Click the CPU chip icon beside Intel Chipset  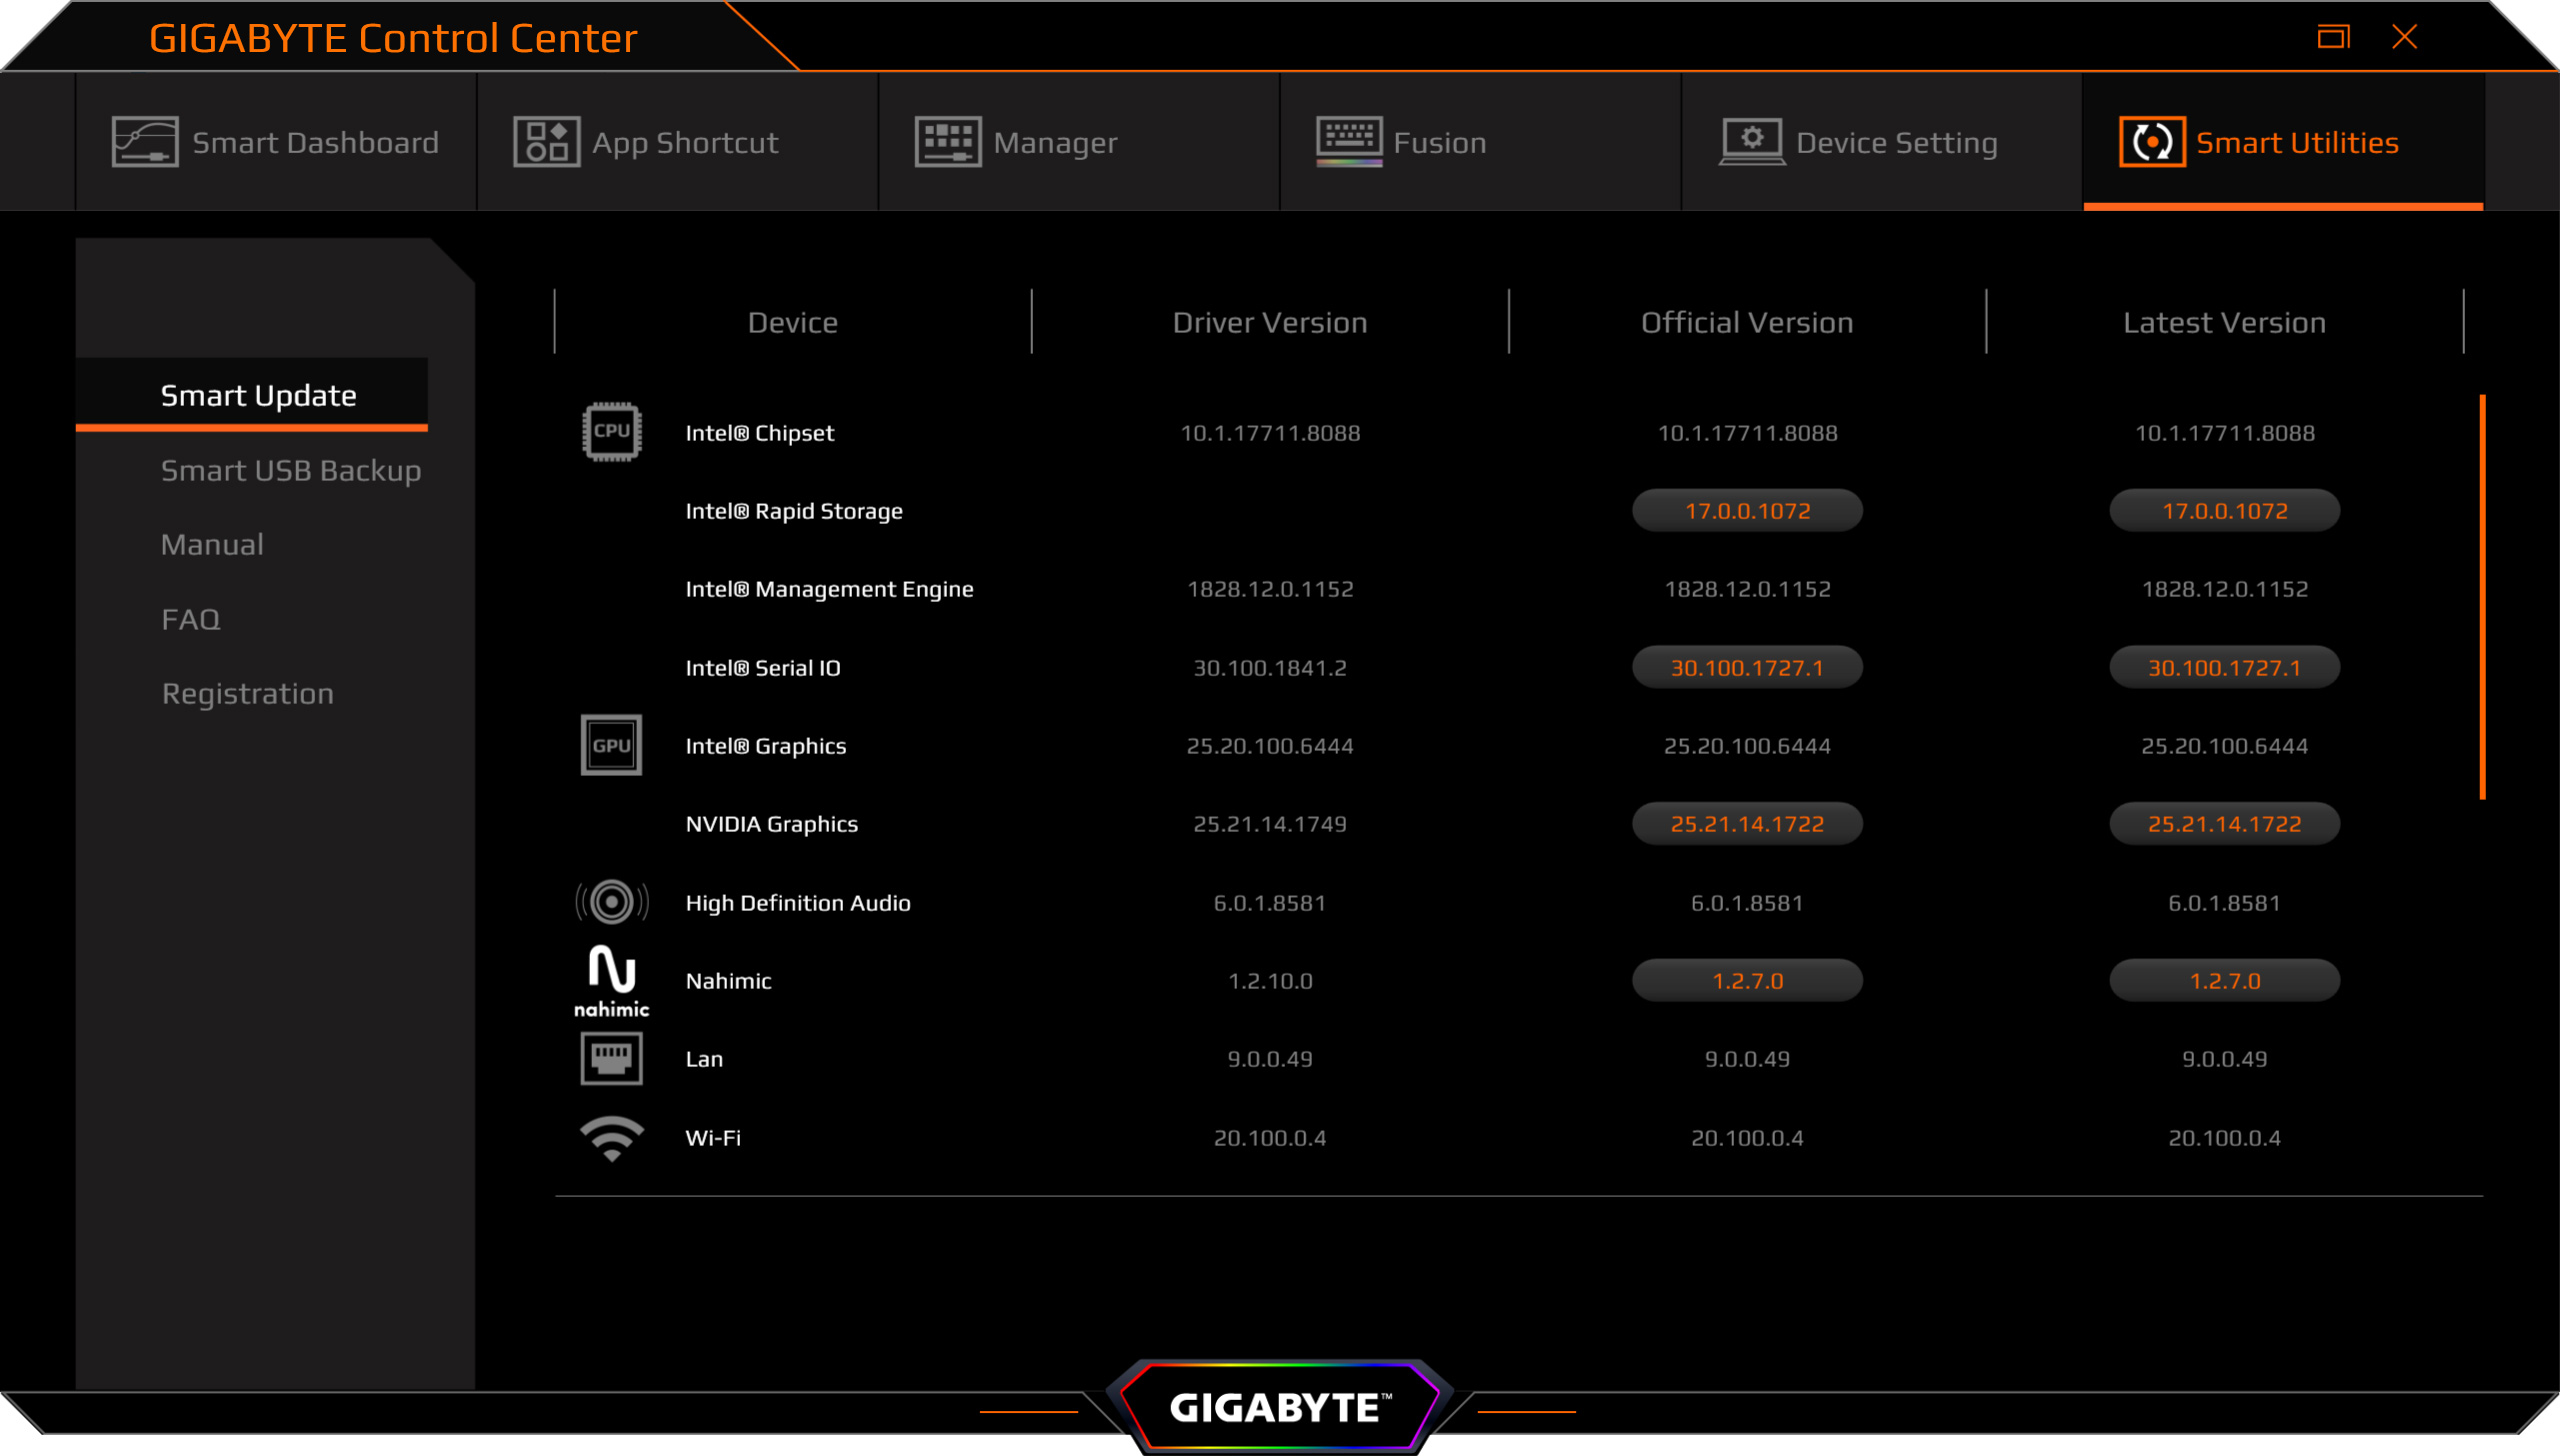coord(611,432)
